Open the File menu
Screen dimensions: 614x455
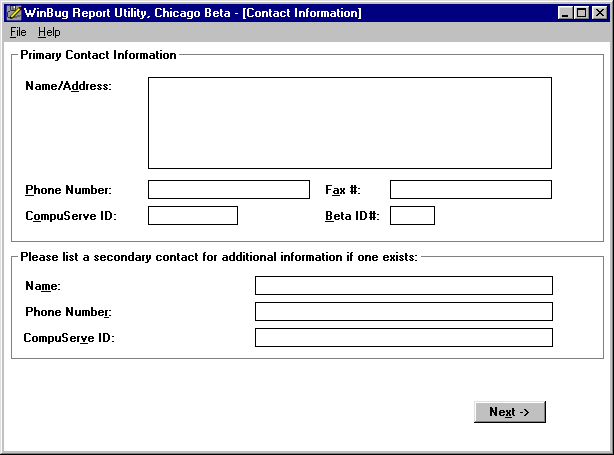18,32
